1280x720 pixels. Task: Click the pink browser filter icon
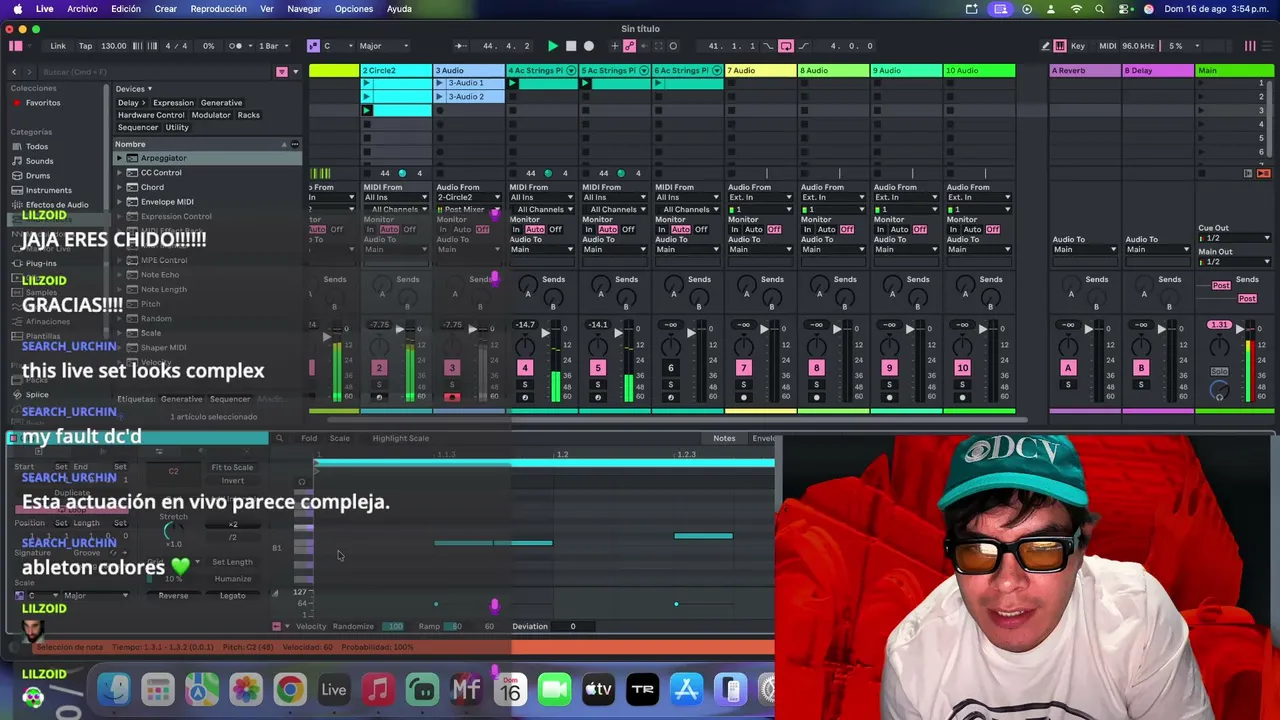(x=282, y=72)
